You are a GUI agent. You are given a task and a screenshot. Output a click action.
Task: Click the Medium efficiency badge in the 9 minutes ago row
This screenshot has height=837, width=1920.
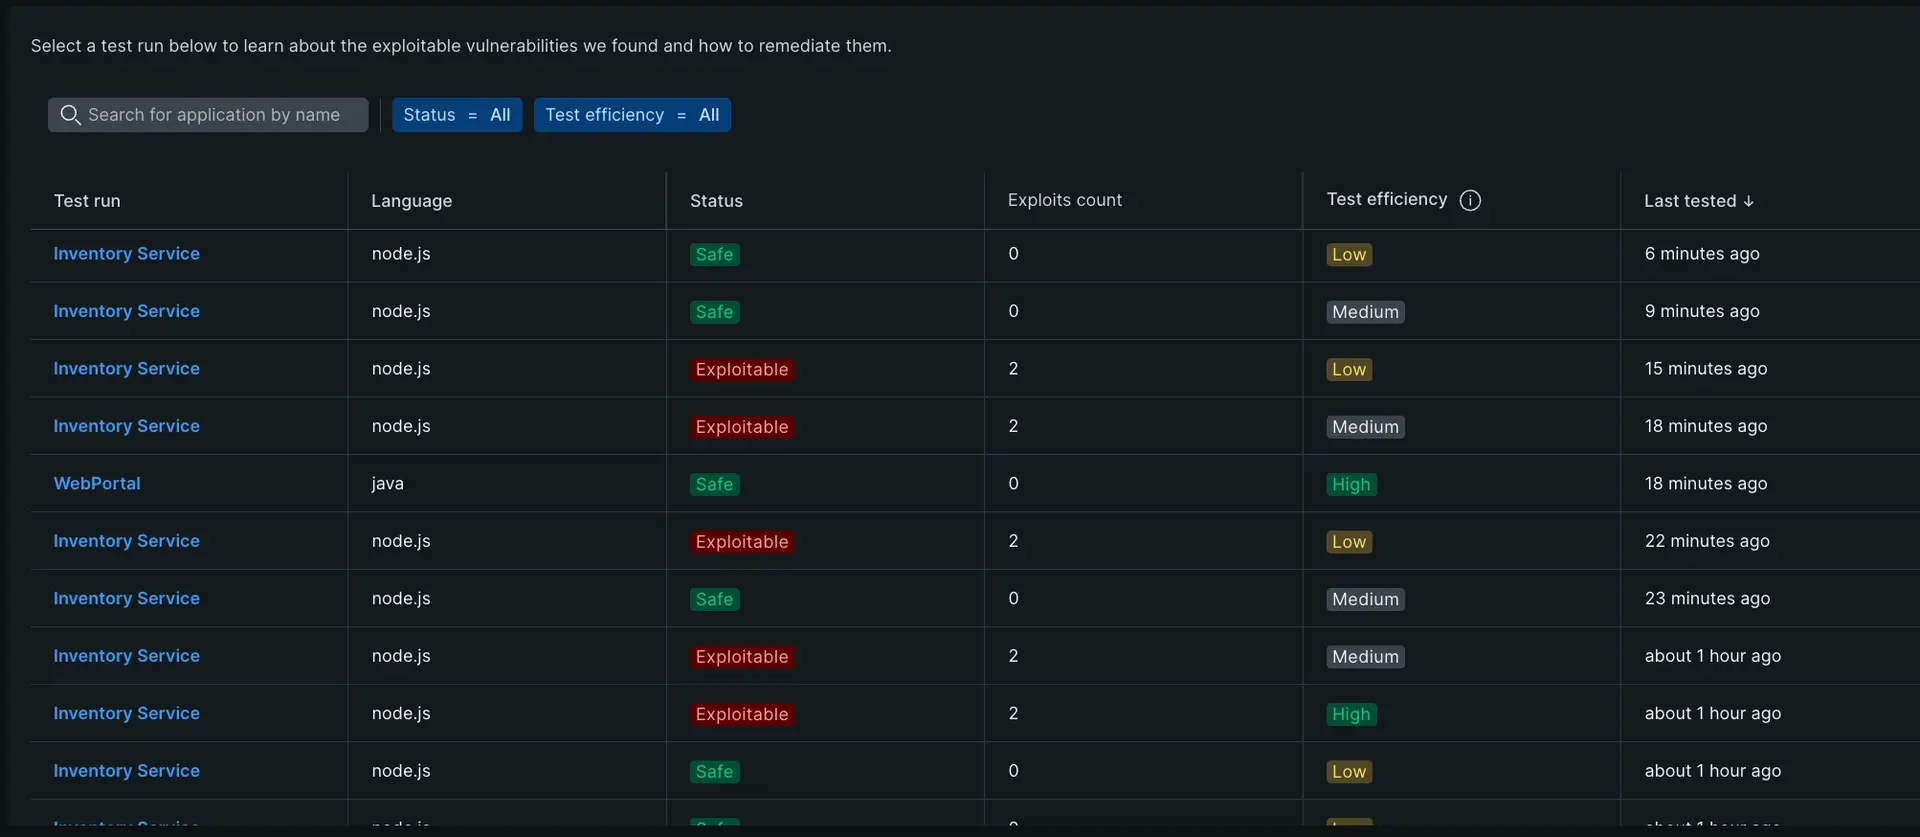click(x=1365, y=312)
